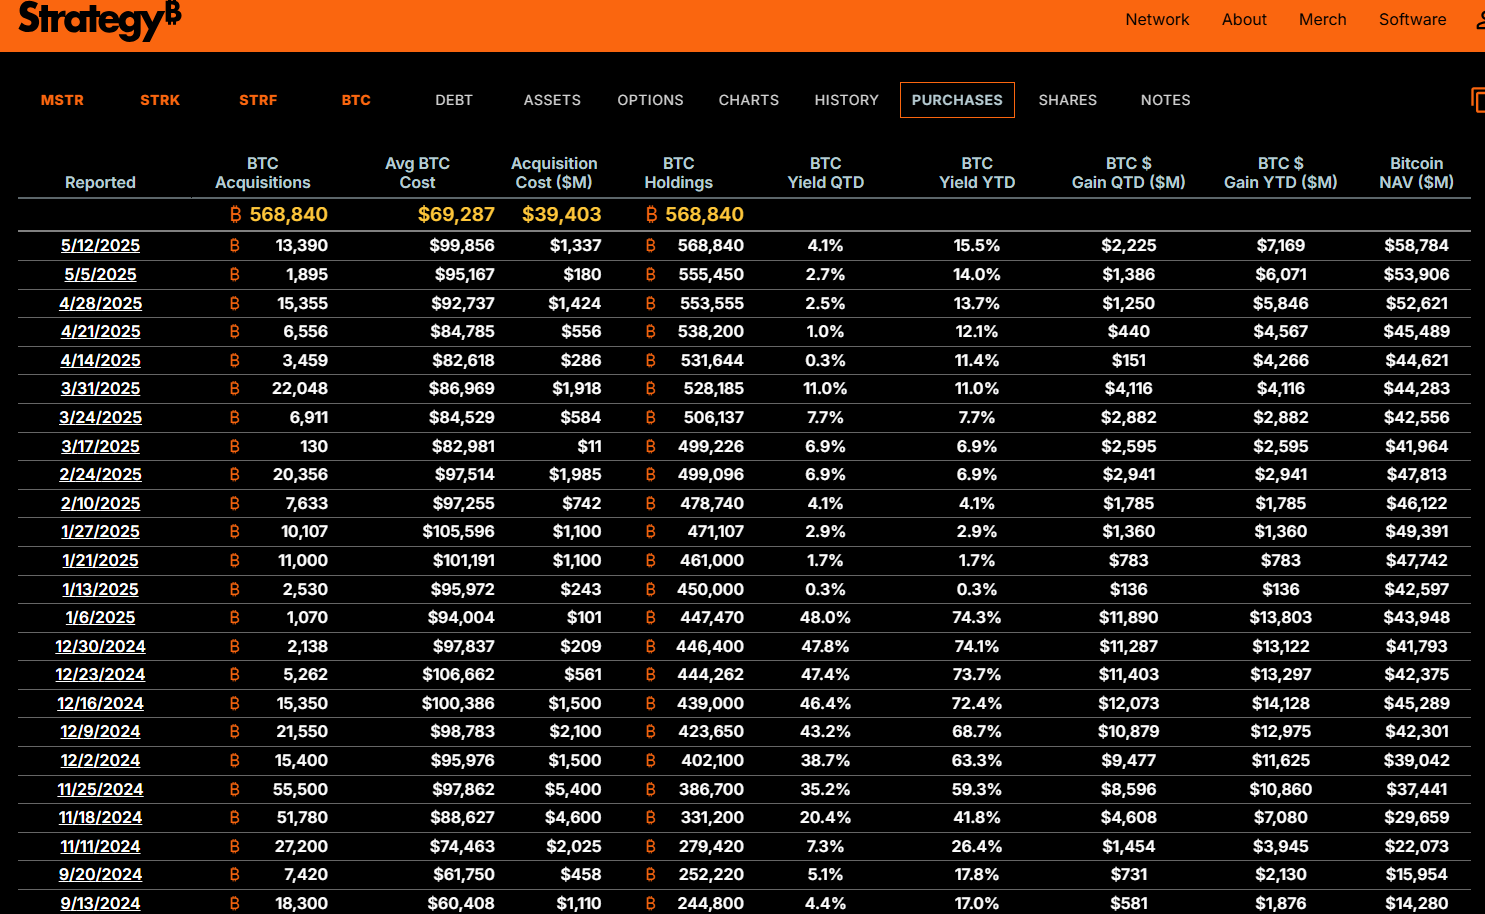This screenshot has width=1485, height=914.
Task: Open the BTC tab
Action: pyautogui.click(x=356, y=100)
